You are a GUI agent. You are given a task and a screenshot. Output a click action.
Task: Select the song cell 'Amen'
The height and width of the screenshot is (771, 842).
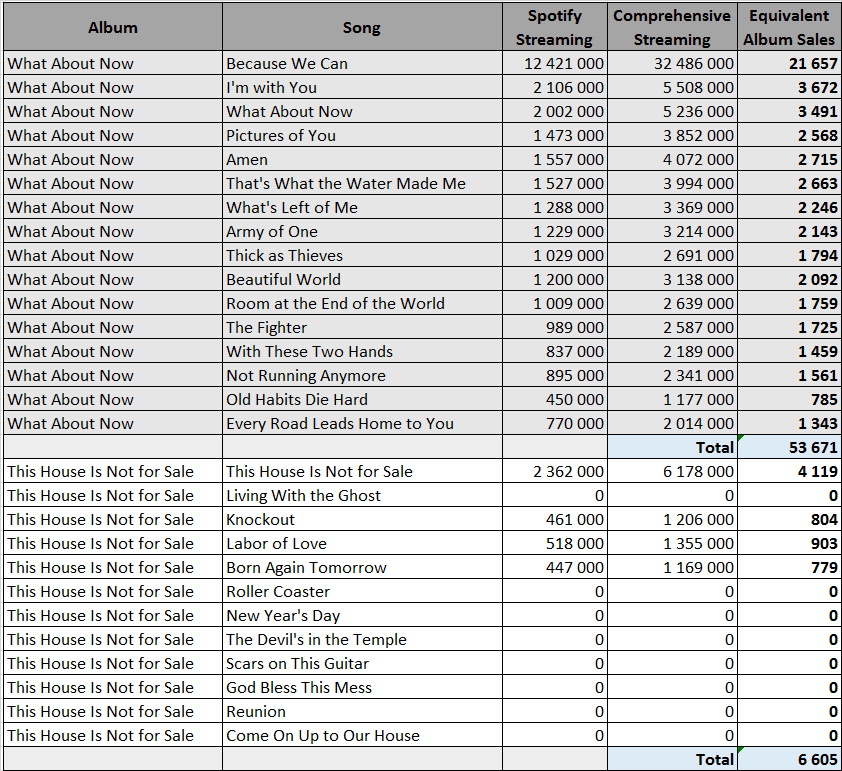tap(362, 159)
